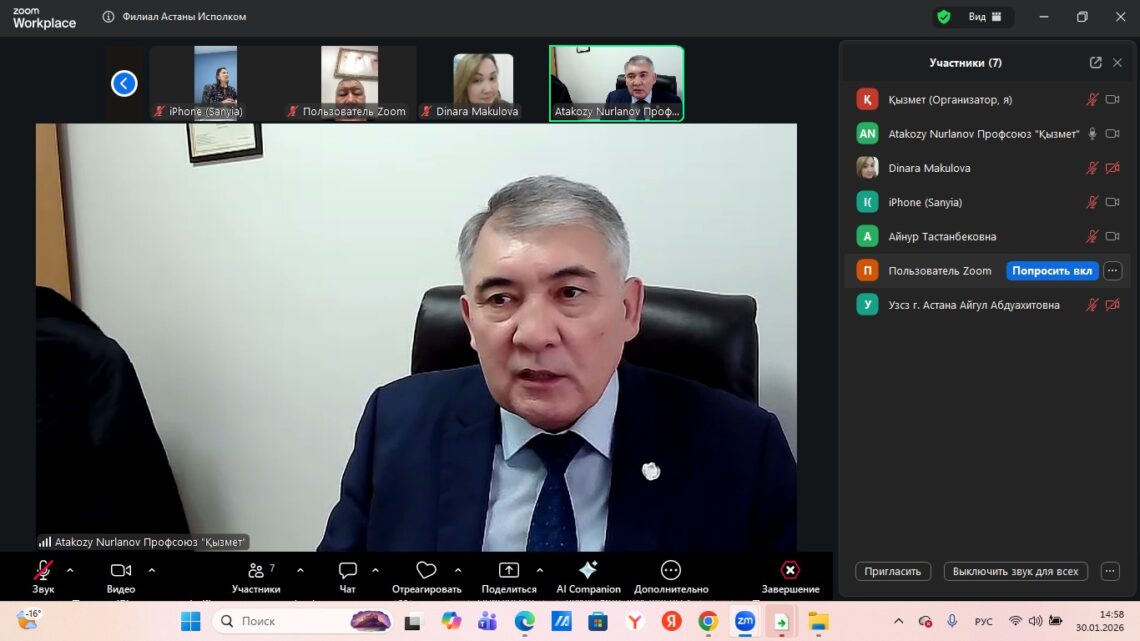Image resolution: width=1140 pixels, height=641 pixels.
Task: Open the Отреагировать reactions panel
Action: pyautogui.click(x=425, y=570)
